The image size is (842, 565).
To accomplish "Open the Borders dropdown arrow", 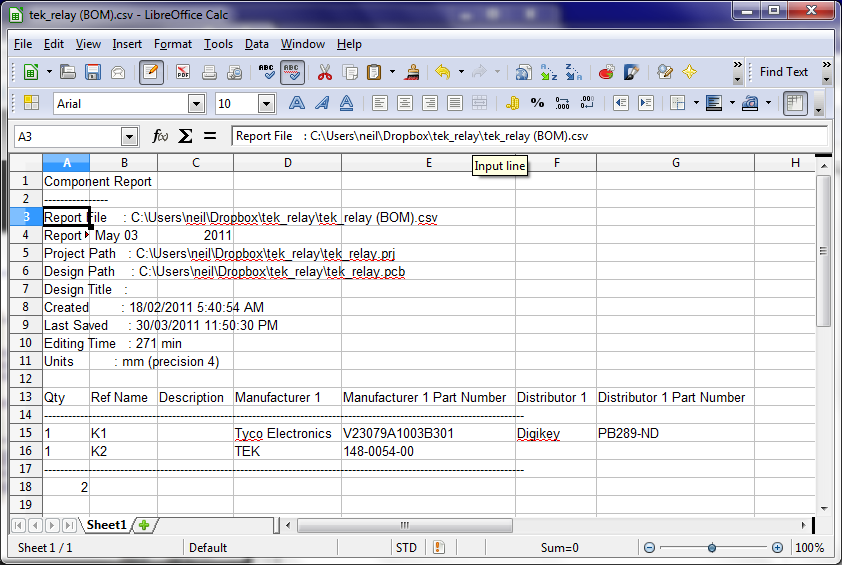I will [696, 103].
